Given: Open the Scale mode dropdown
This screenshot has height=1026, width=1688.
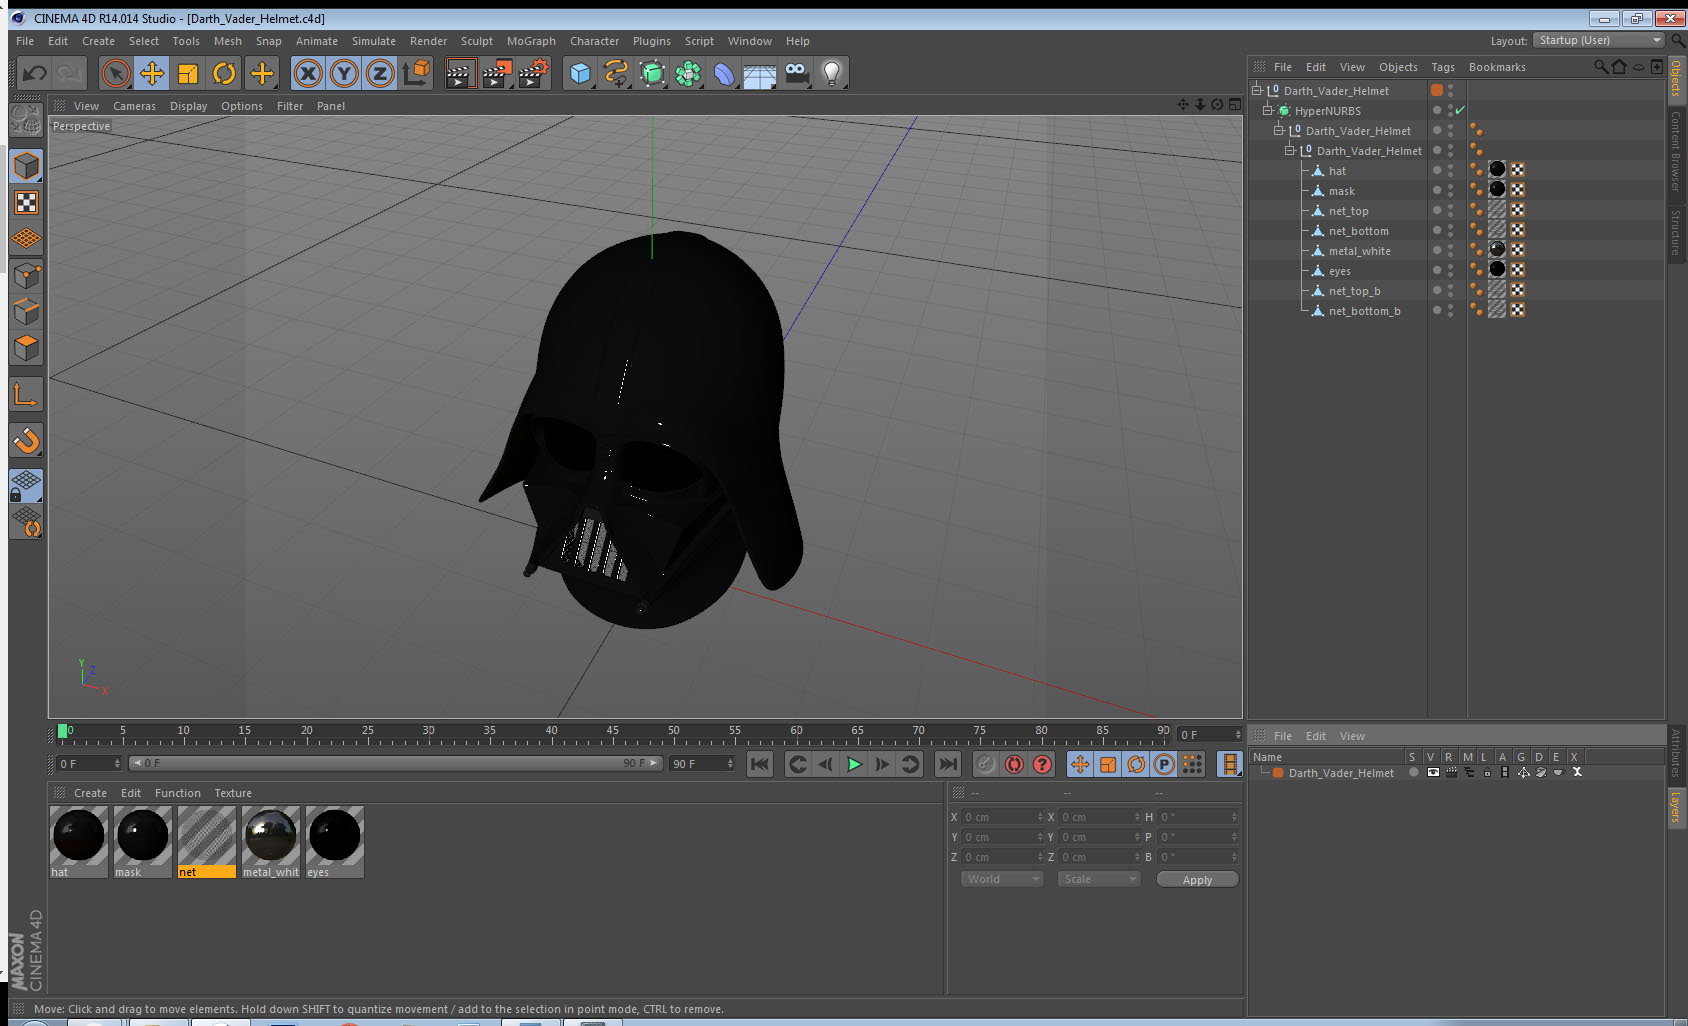Looking at the screenshot, I should [x=1099, y=879].
